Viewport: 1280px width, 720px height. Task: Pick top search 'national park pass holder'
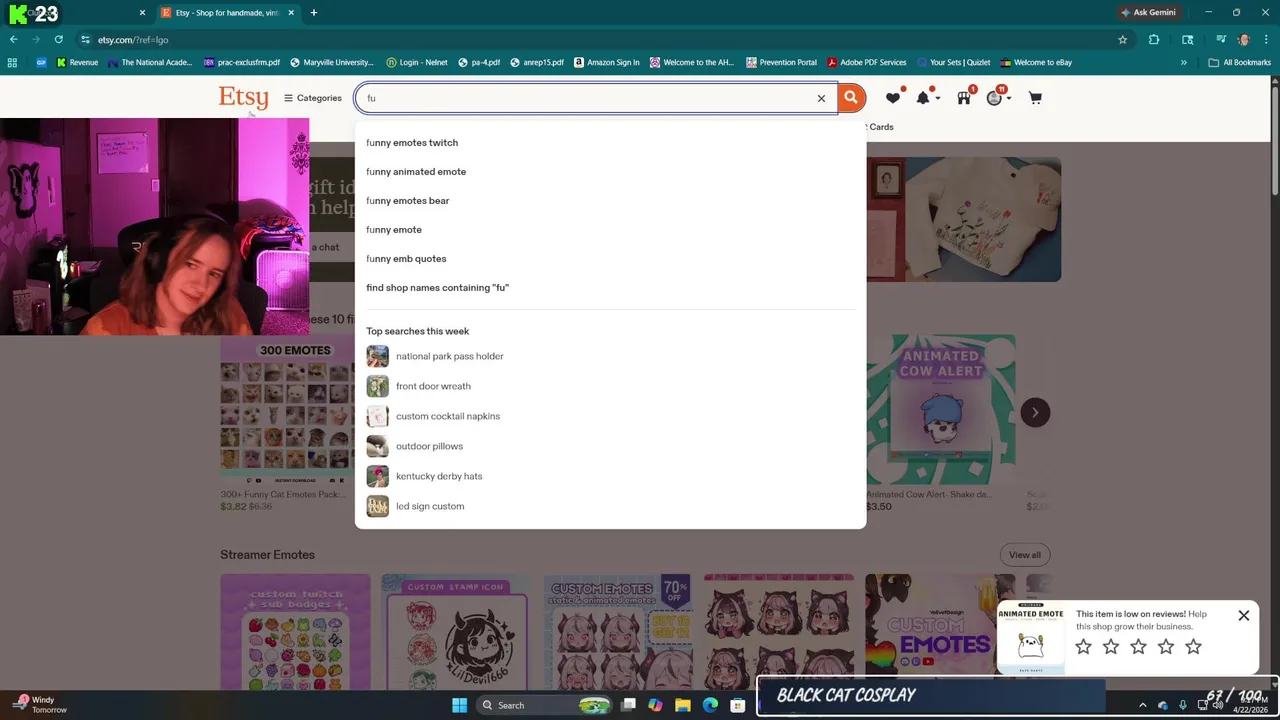pyautogui.click(x=450, y=356)
